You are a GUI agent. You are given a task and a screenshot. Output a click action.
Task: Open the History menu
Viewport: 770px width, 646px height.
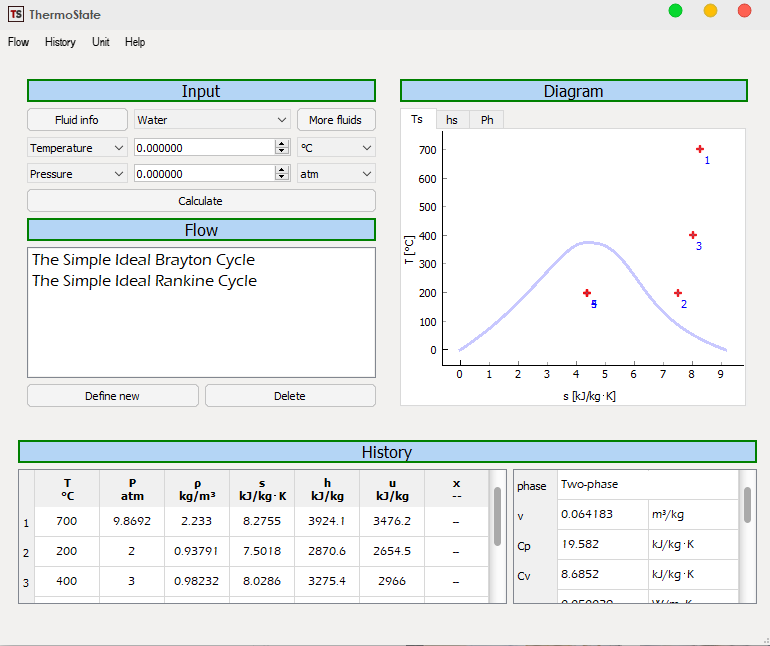pyautogui.click(x=60, y=42)
